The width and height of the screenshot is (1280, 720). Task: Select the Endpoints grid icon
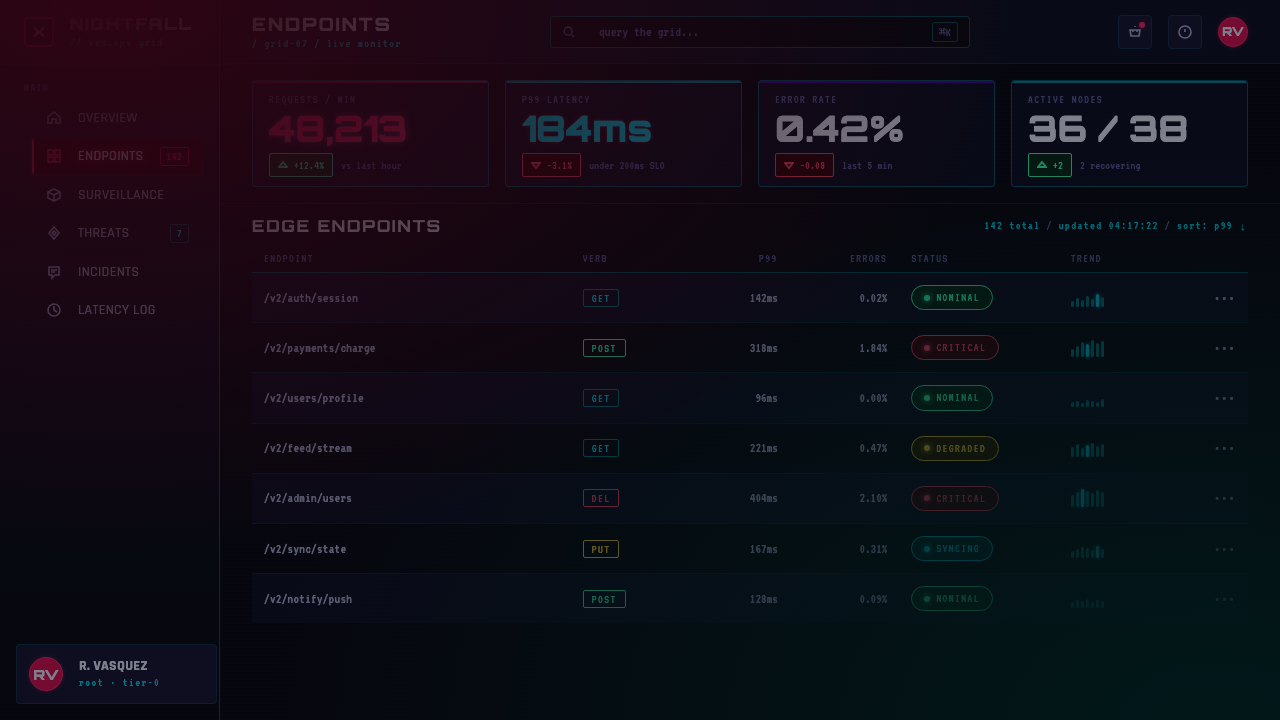54,156
